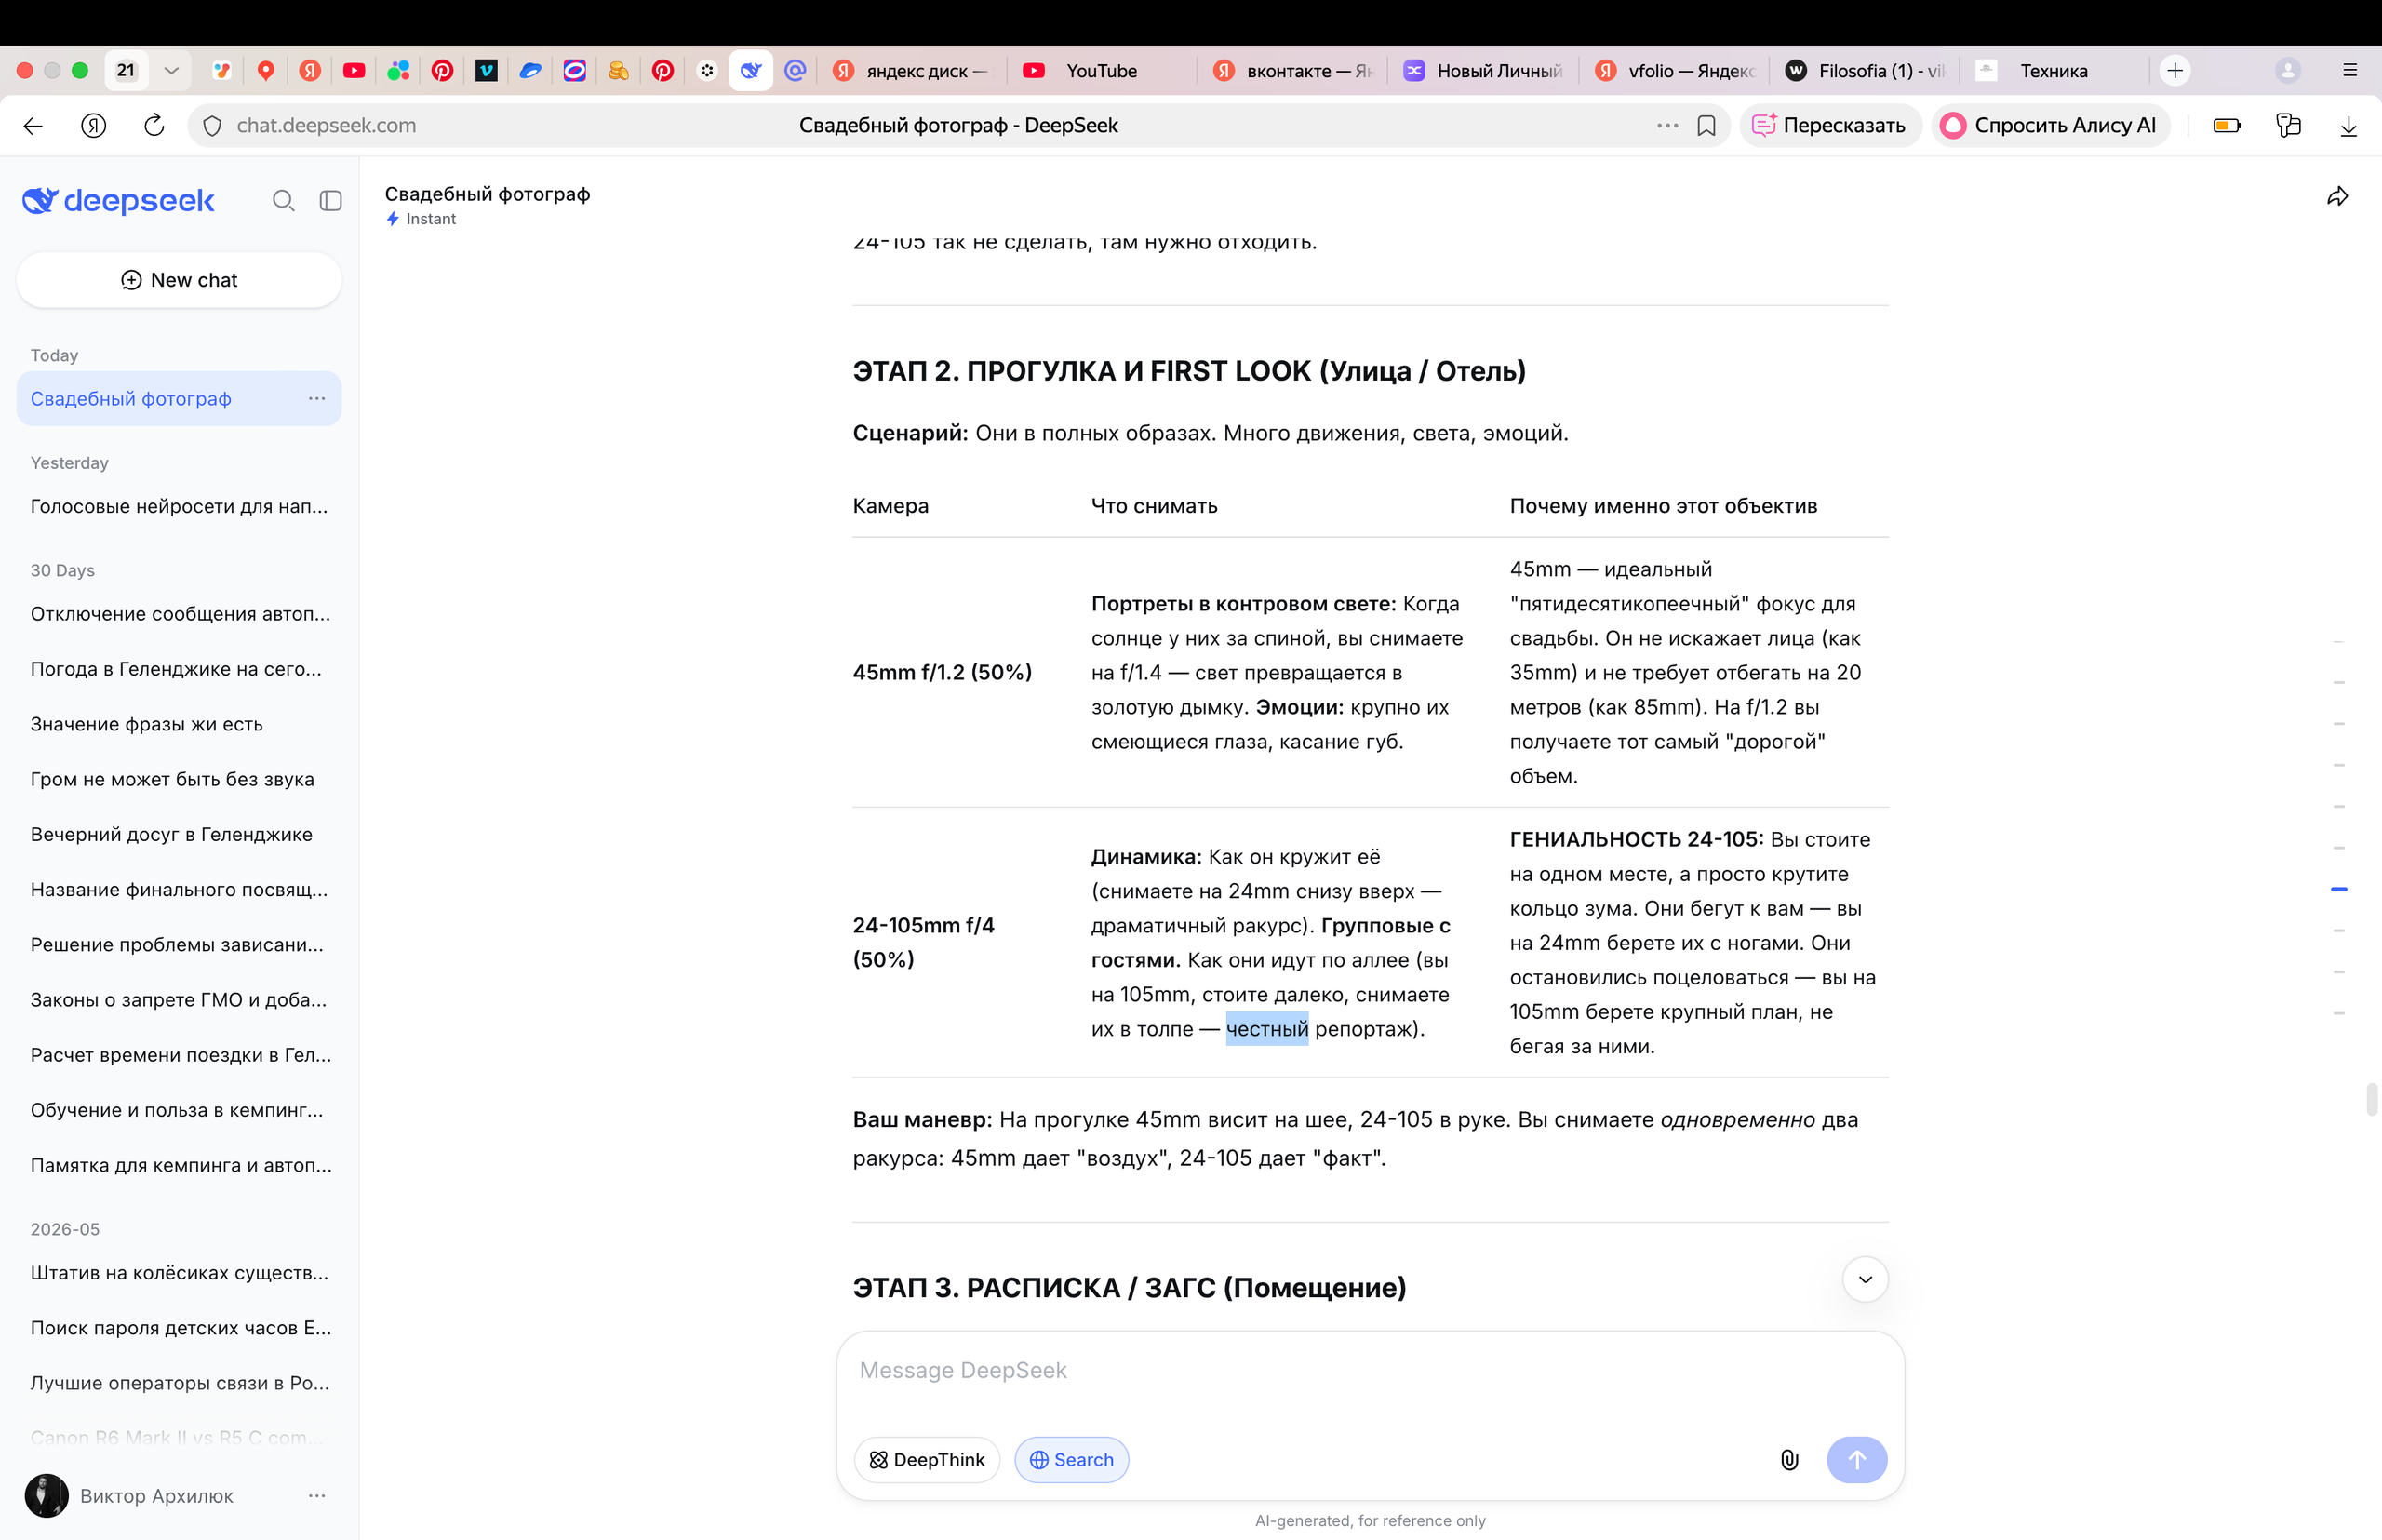
Task: Click the page vertical scrollbar thumb
Action: tap(2371, 1099)
